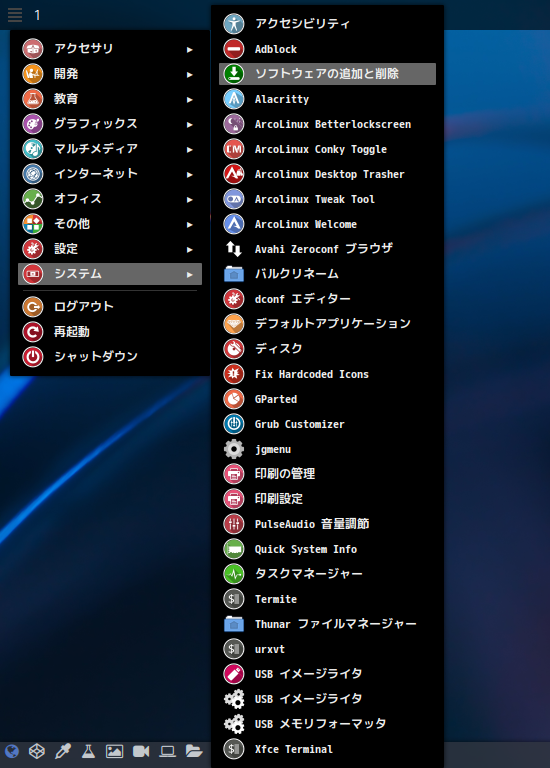Viewport: 550px width, 768px height.
Task: Launch Xfce Terminal entry
Action: (x=327, y=748)
